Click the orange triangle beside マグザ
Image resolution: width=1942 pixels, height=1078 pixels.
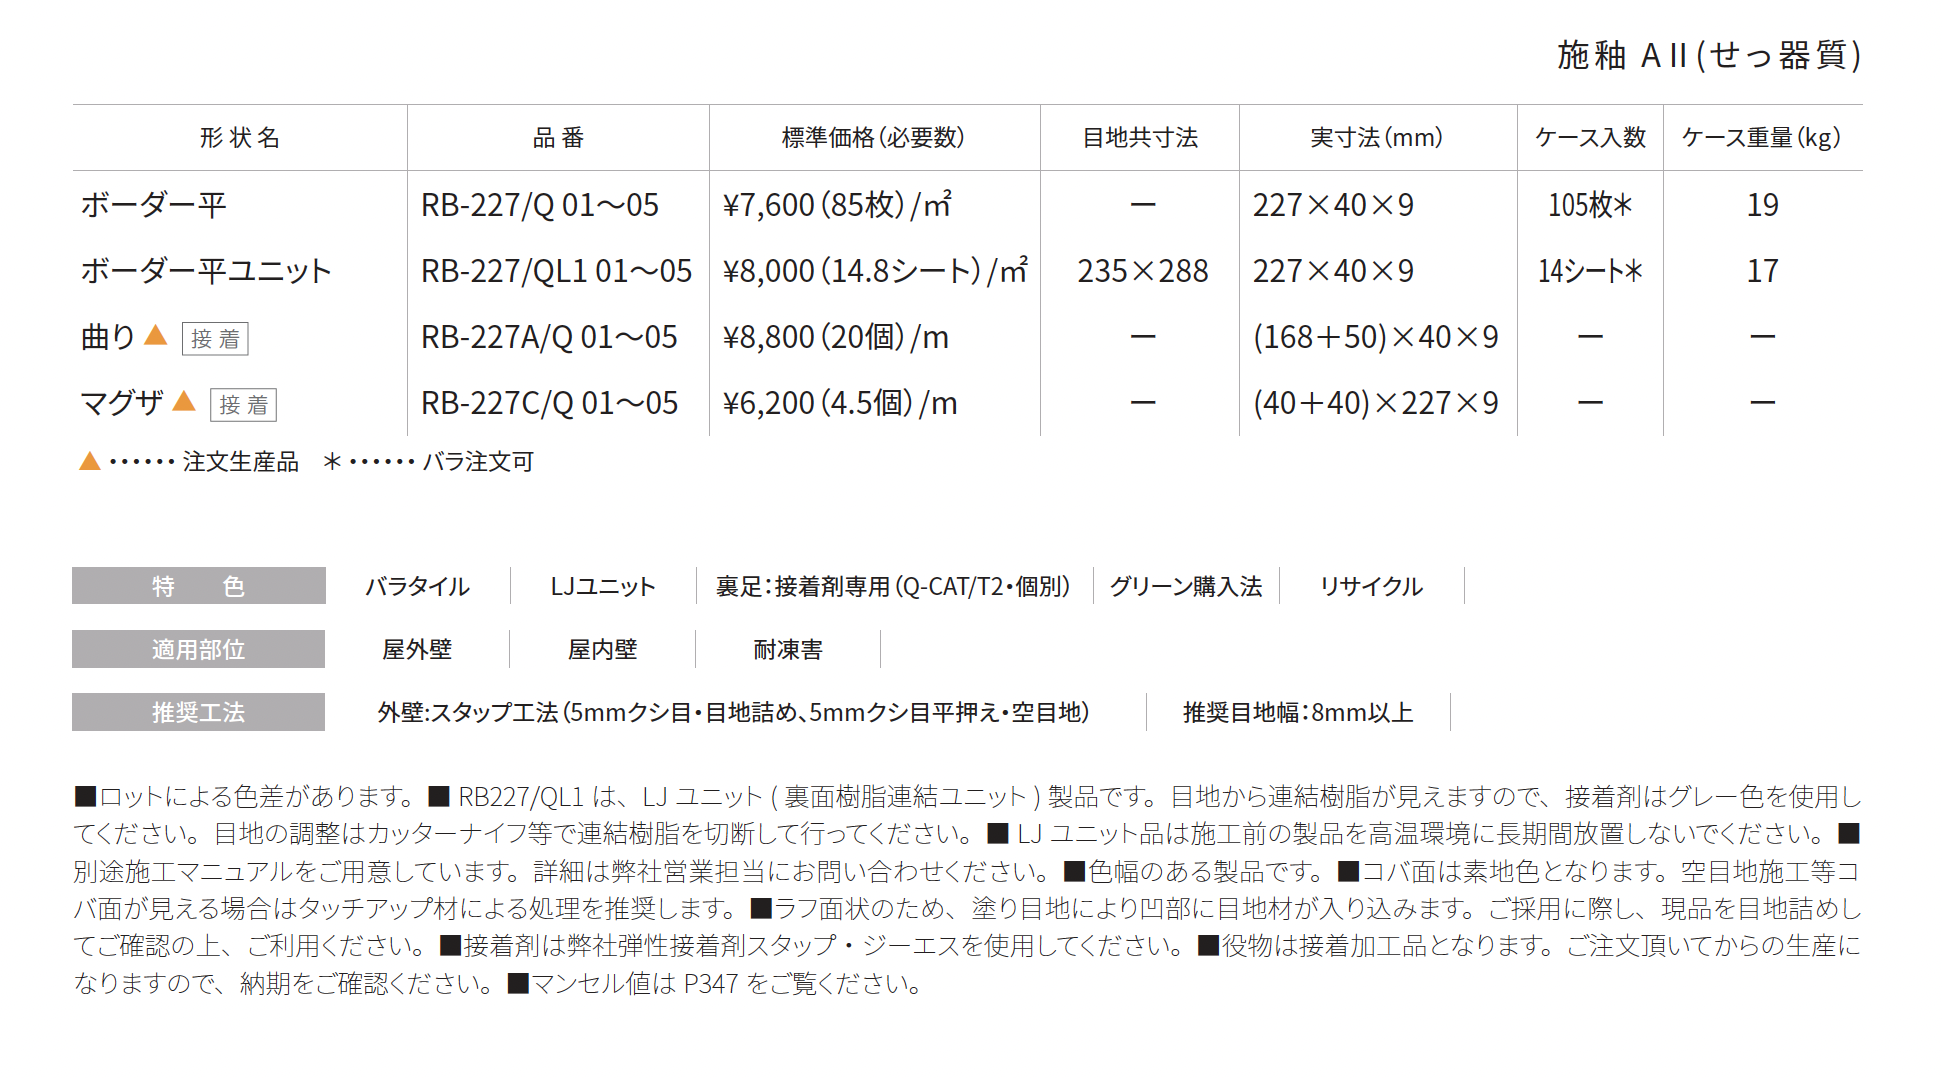183,402
